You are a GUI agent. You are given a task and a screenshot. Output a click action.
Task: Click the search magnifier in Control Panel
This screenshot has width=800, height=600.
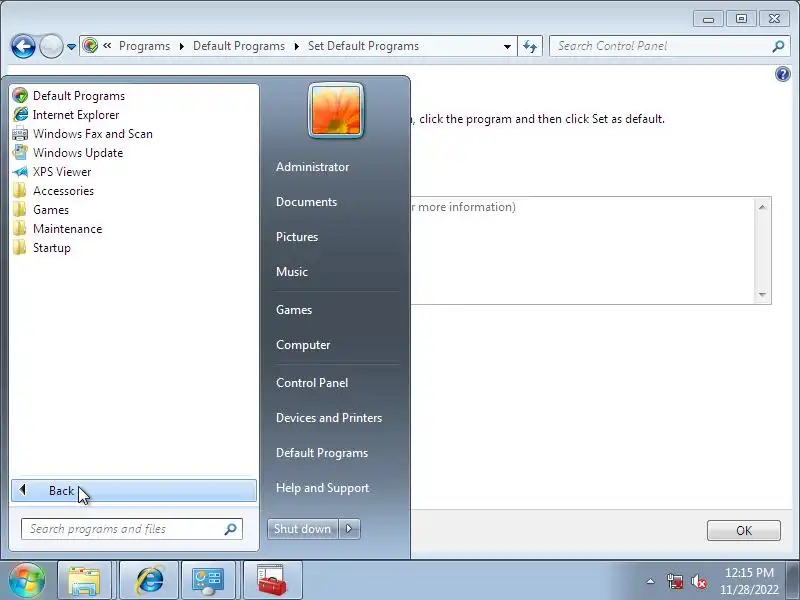click(x=778, y=46)
